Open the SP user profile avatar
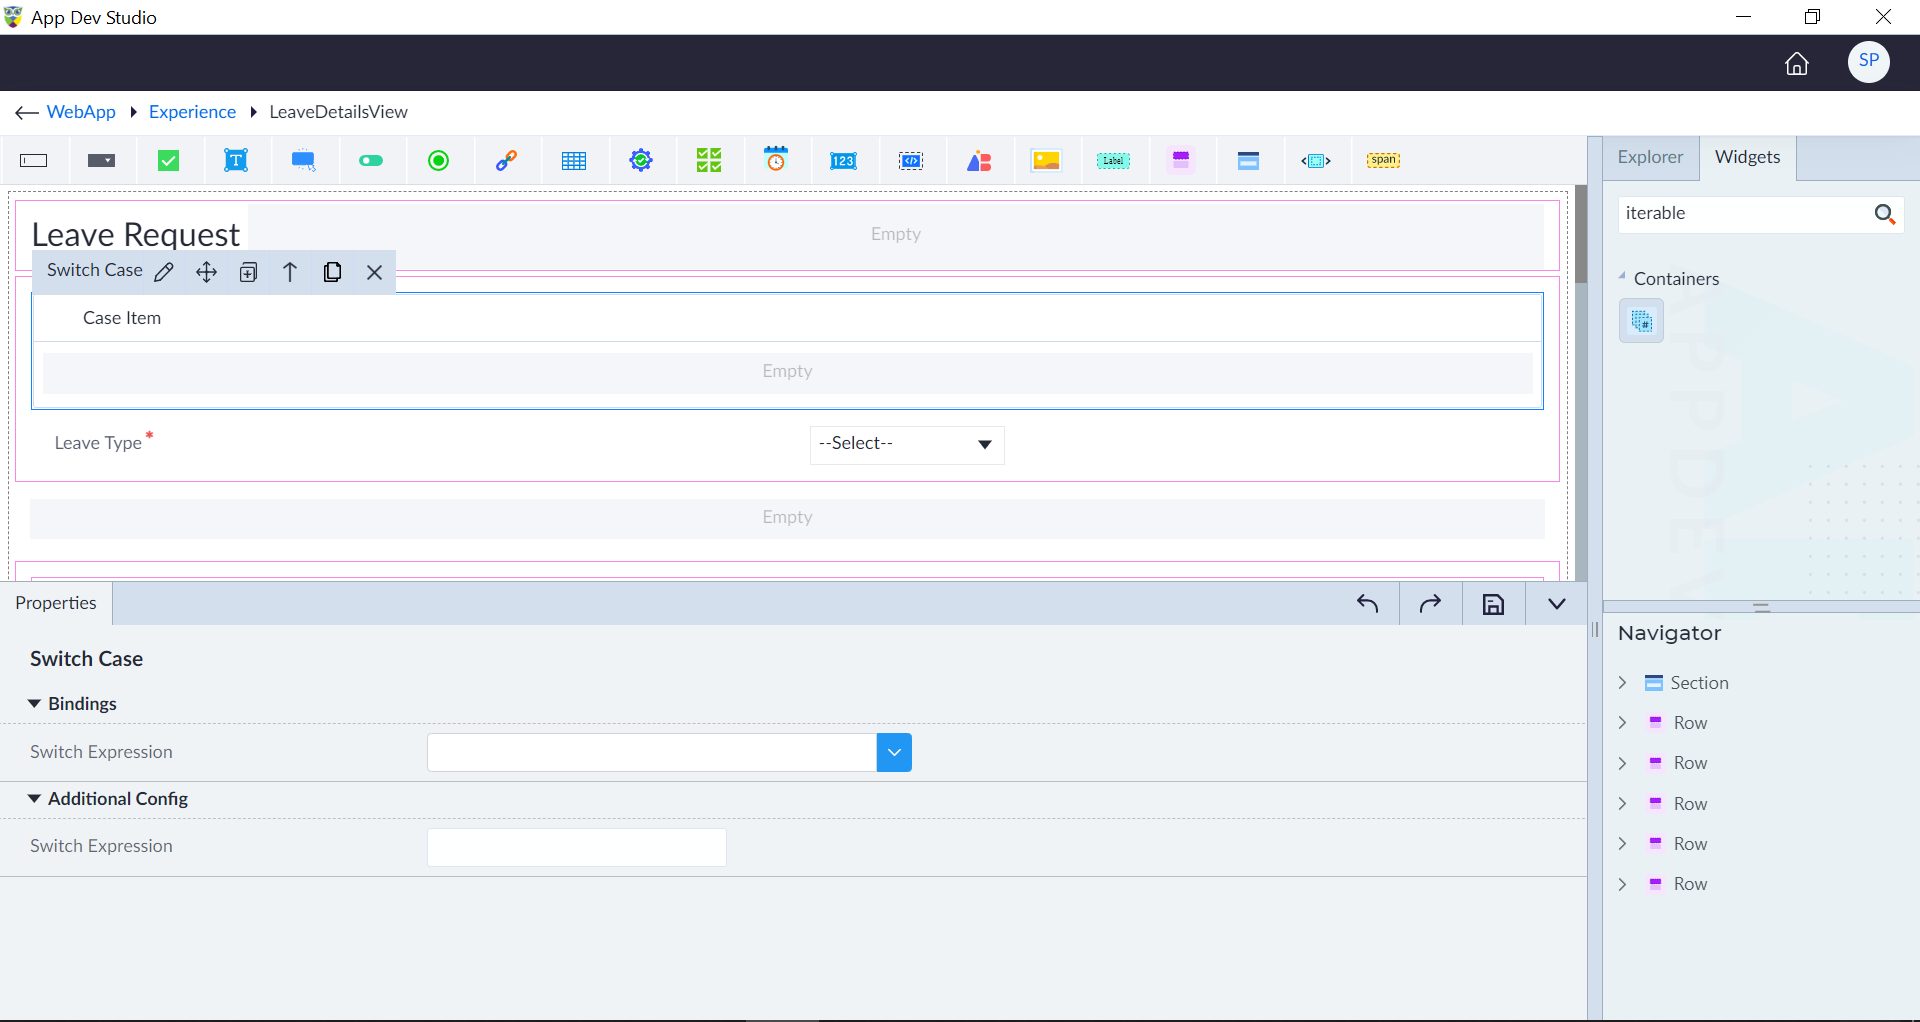1920x1022 pixels. 1868,62
